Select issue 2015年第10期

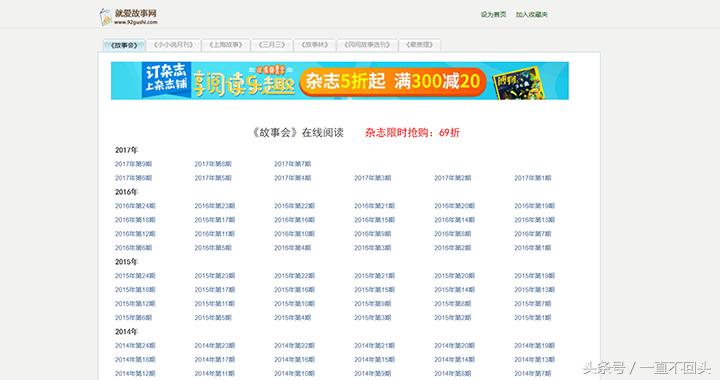point(294,304)
